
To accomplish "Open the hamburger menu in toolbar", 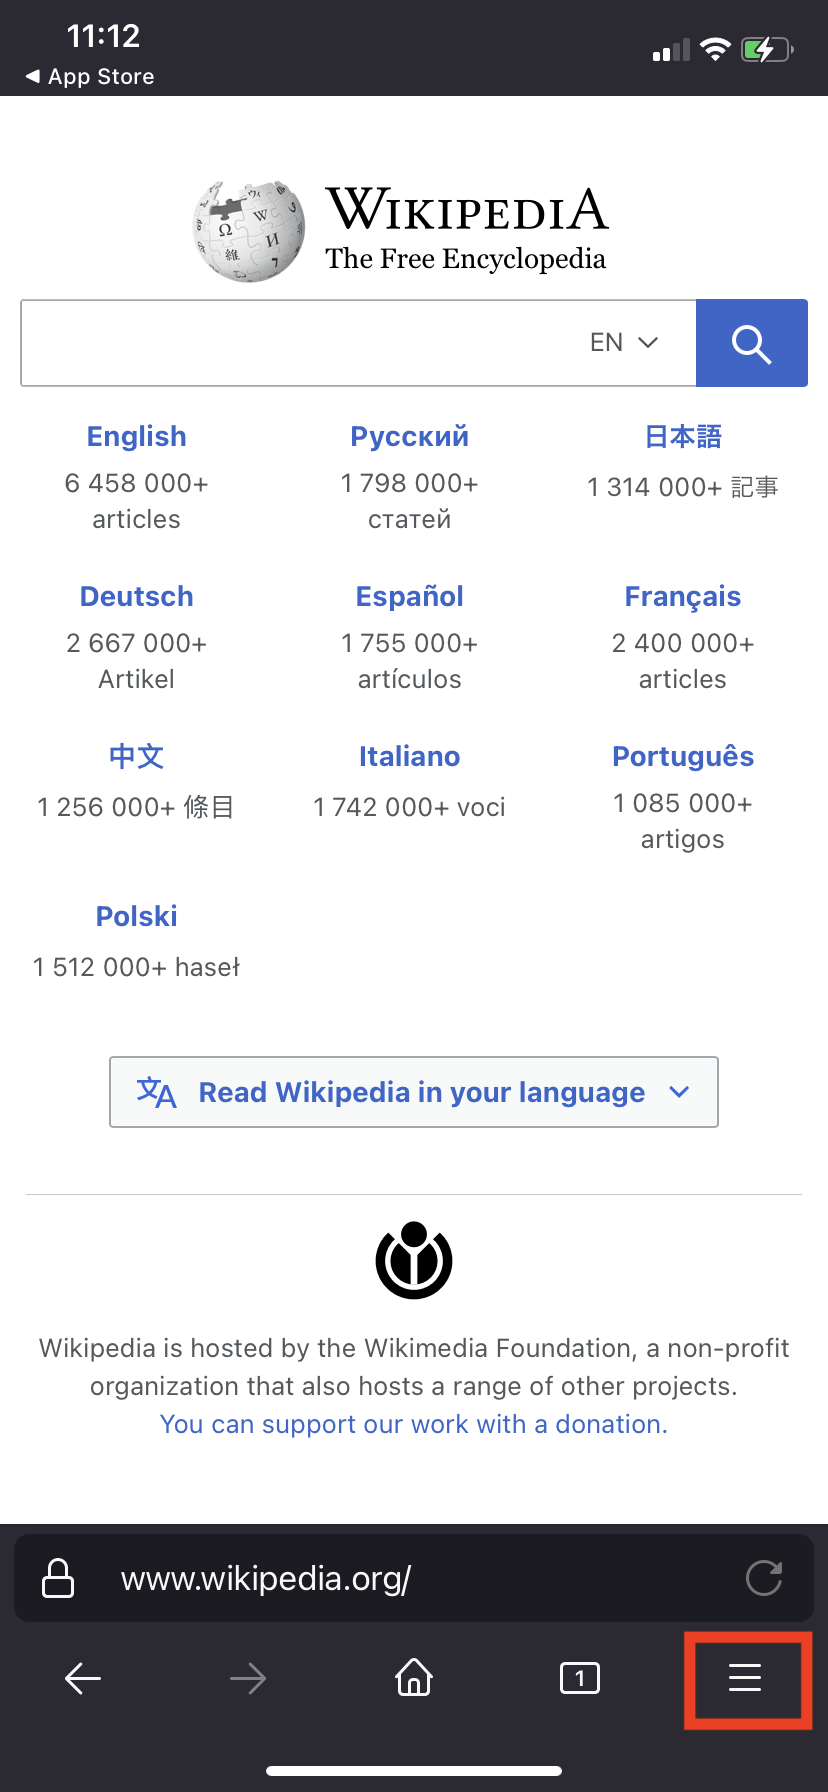I will 745,1677.
